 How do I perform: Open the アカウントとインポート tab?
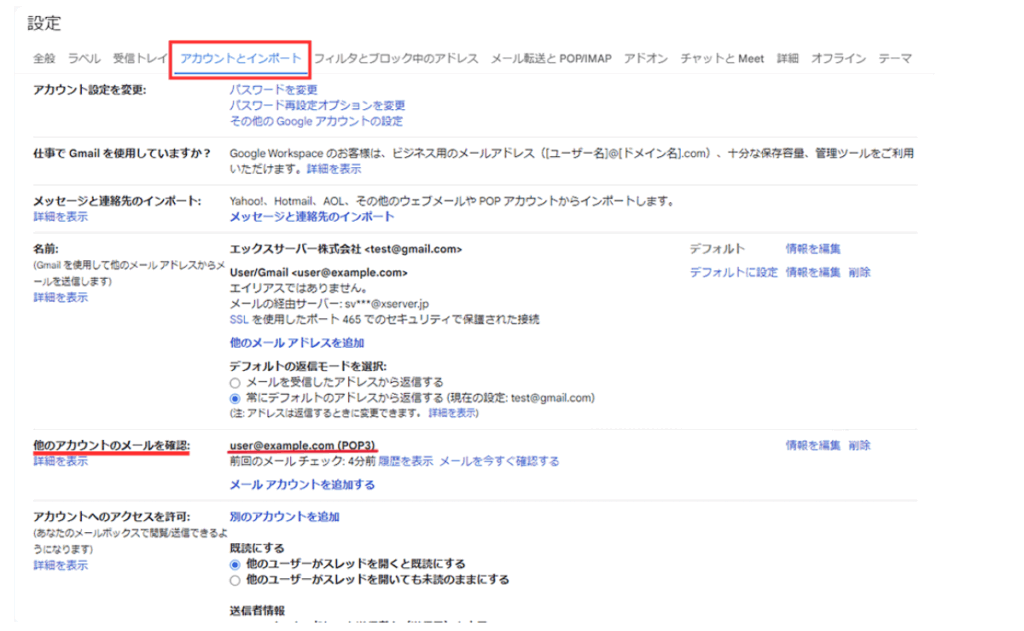pyautogui.click(x=240, y=59)
